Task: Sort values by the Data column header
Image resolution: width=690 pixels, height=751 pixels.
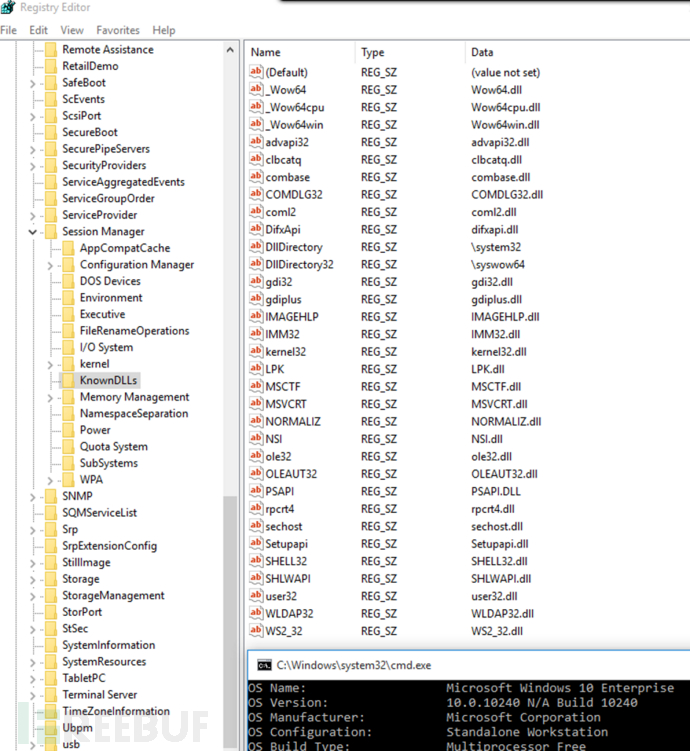Action: click(577, 52)
